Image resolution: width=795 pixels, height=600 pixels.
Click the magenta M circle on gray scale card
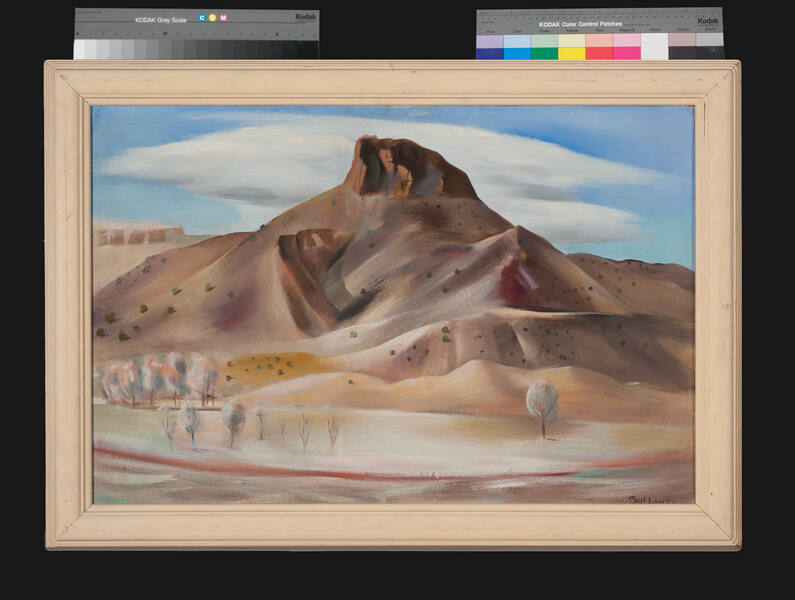pos(223,18)
